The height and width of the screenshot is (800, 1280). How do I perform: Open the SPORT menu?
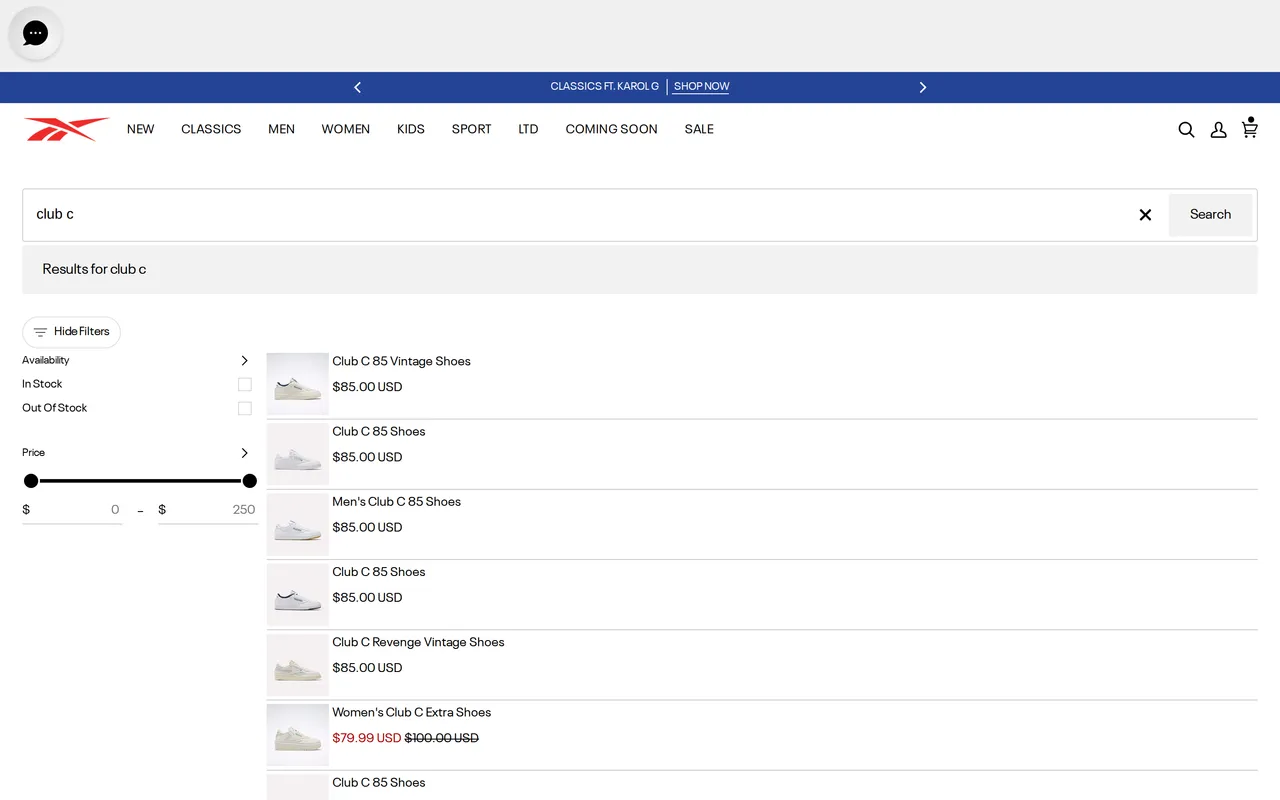[x=471, y=129]
